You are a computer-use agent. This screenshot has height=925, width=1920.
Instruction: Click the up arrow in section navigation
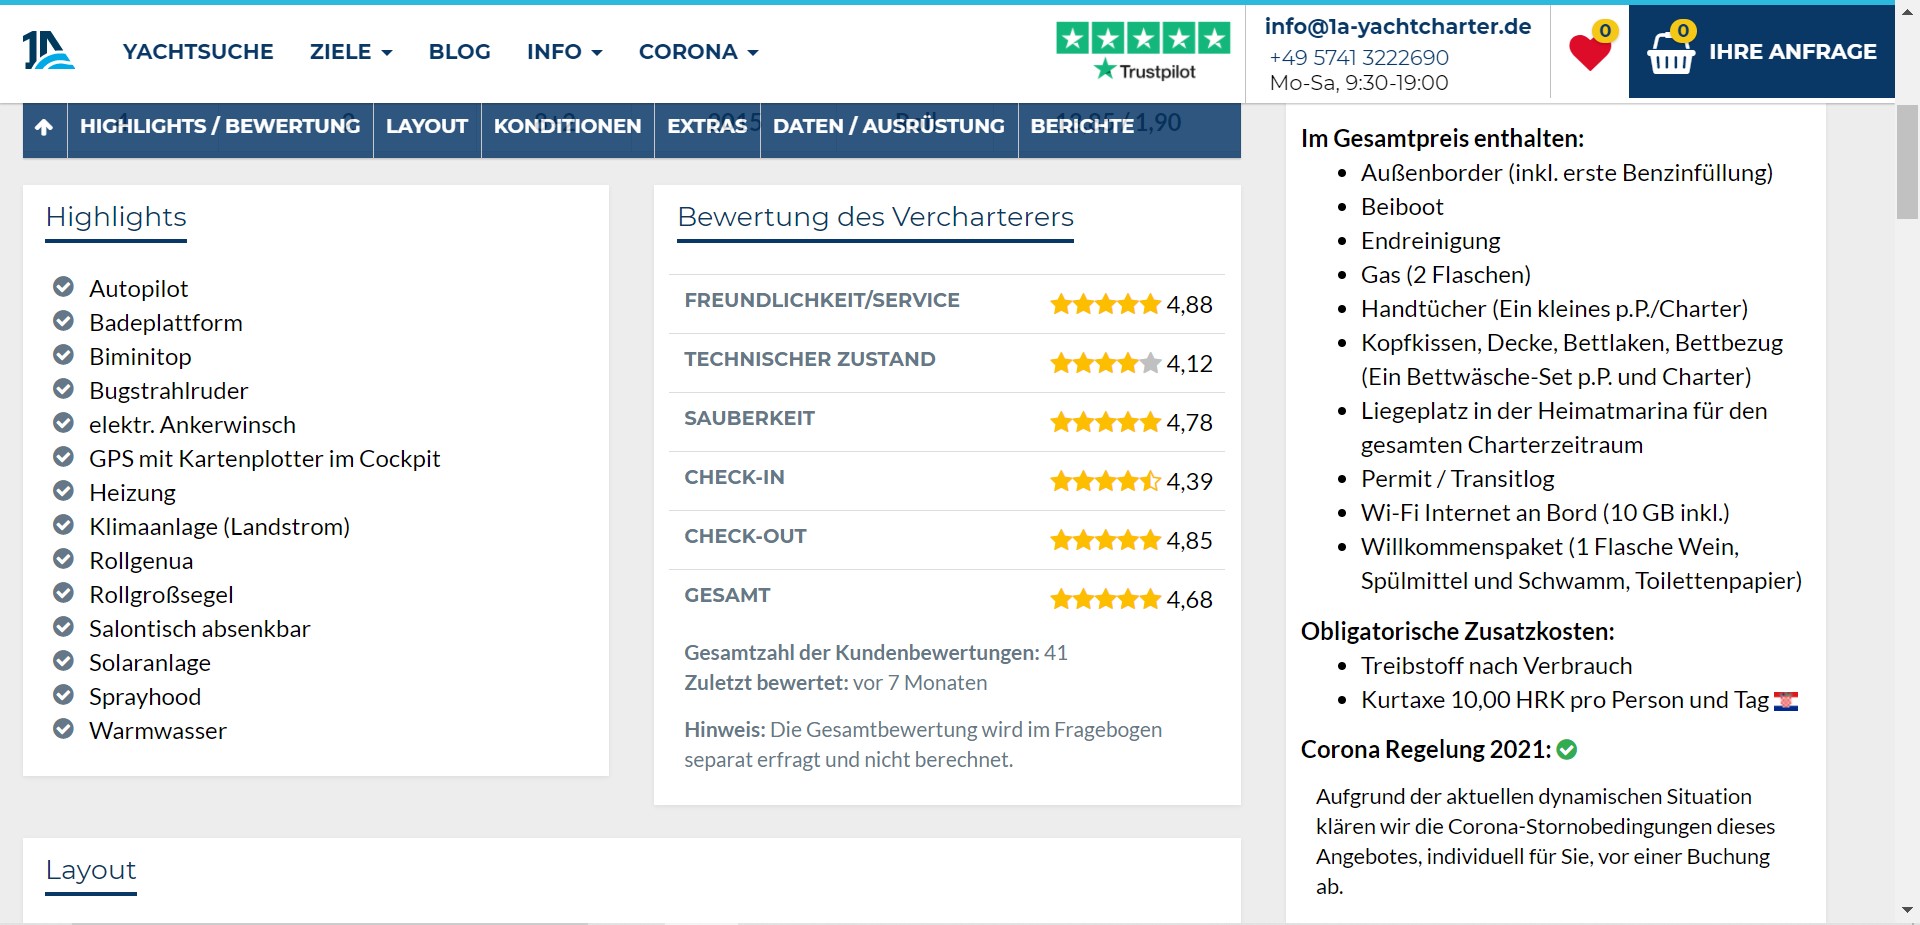[44, 127]
